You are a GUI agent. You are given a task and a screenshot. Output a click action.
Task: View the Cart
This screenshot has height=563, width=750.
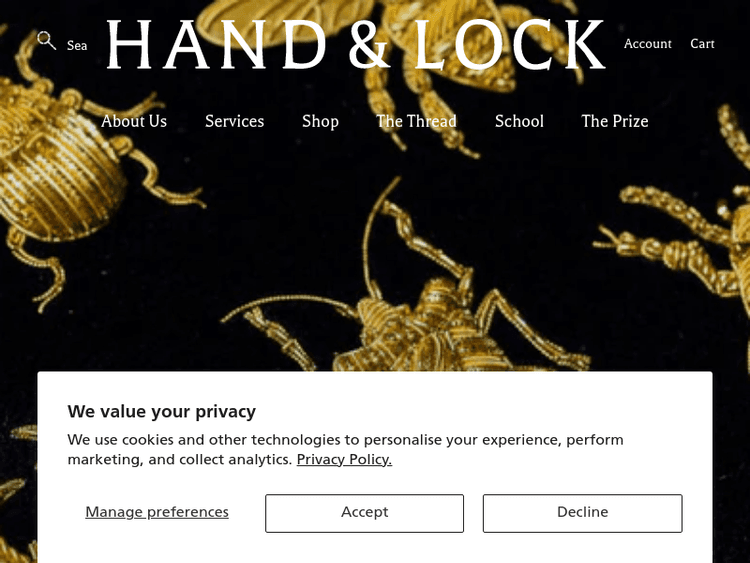pyautogui.click(x=702, y=44)
